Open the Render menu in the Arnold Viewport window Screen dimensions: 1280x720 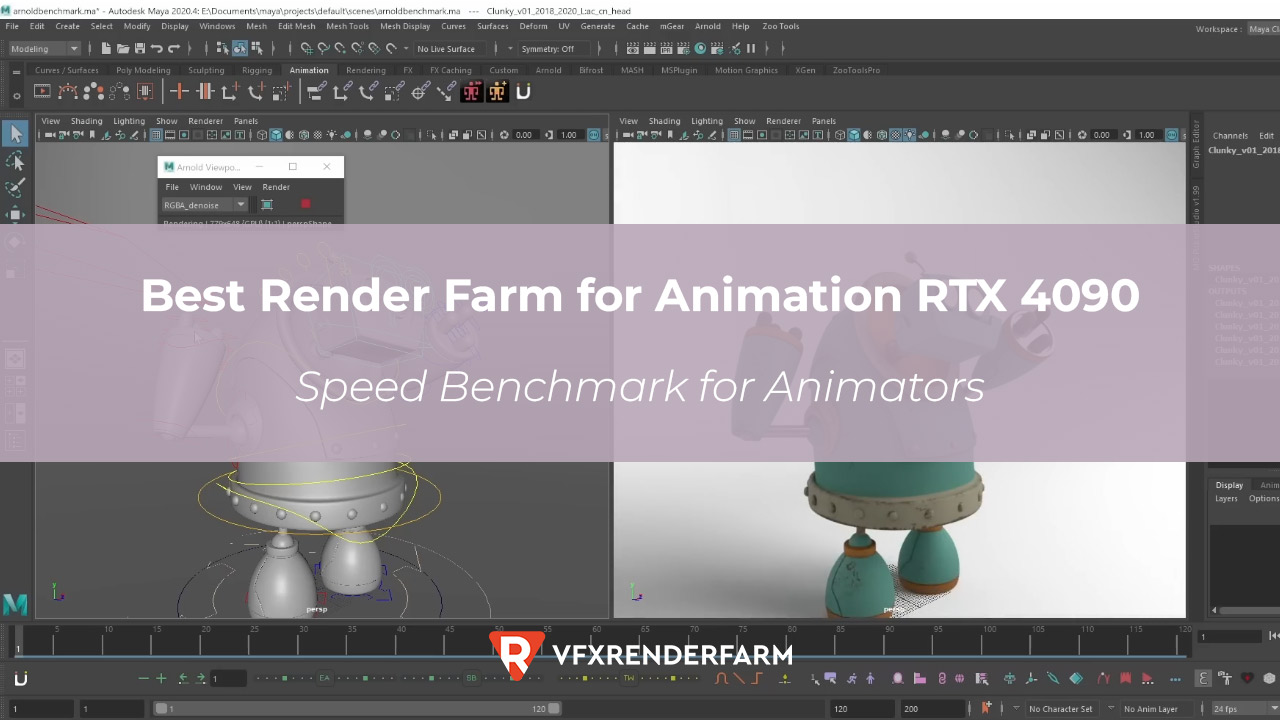coord(276,187)
